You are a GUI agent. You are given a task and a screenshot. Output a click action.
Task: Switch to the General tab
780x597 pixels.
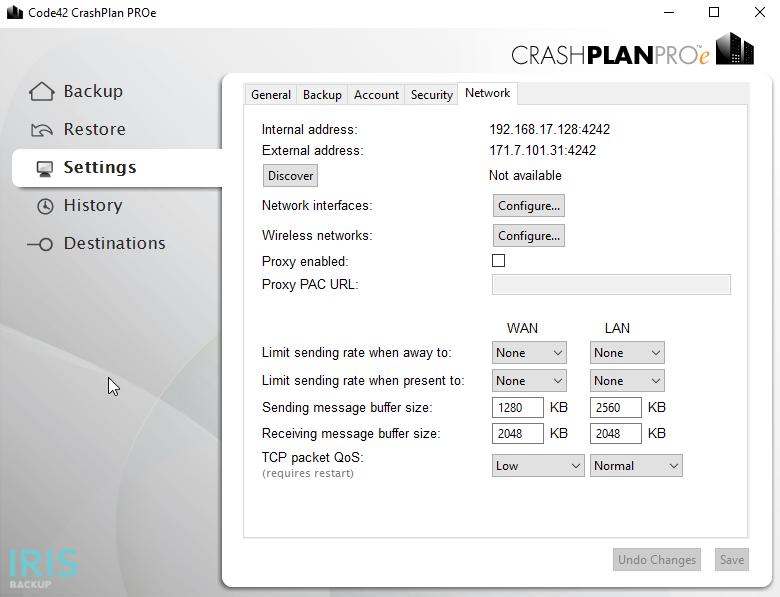271,95
